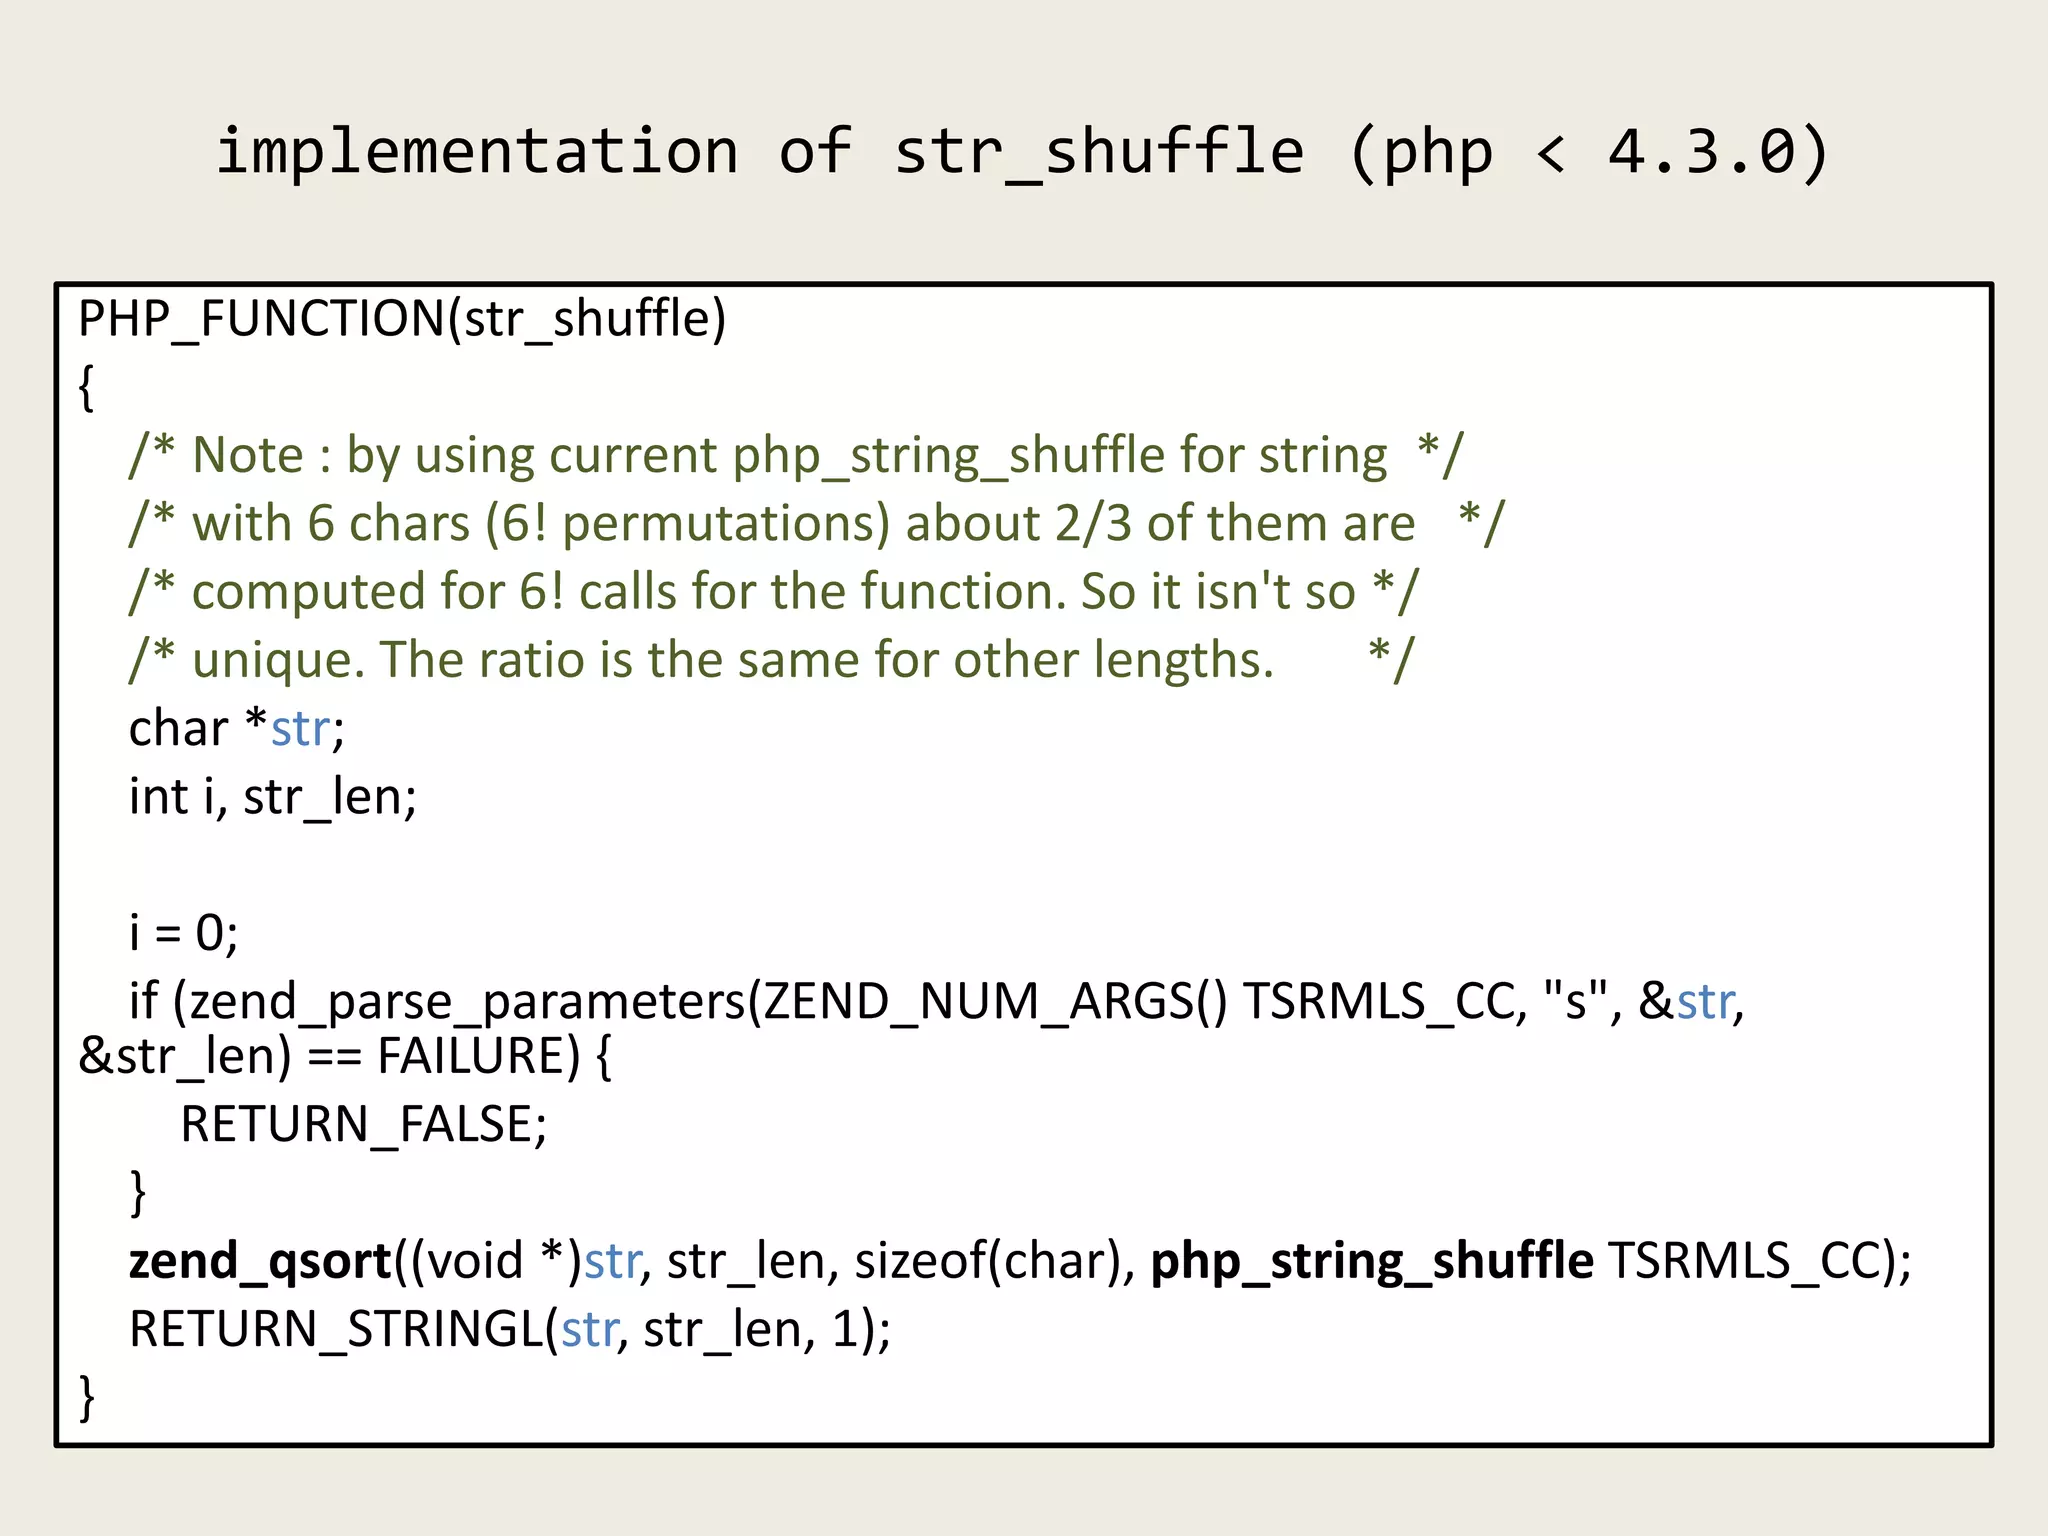Click the declaration 'int i, str_len;'

point(273,797)
